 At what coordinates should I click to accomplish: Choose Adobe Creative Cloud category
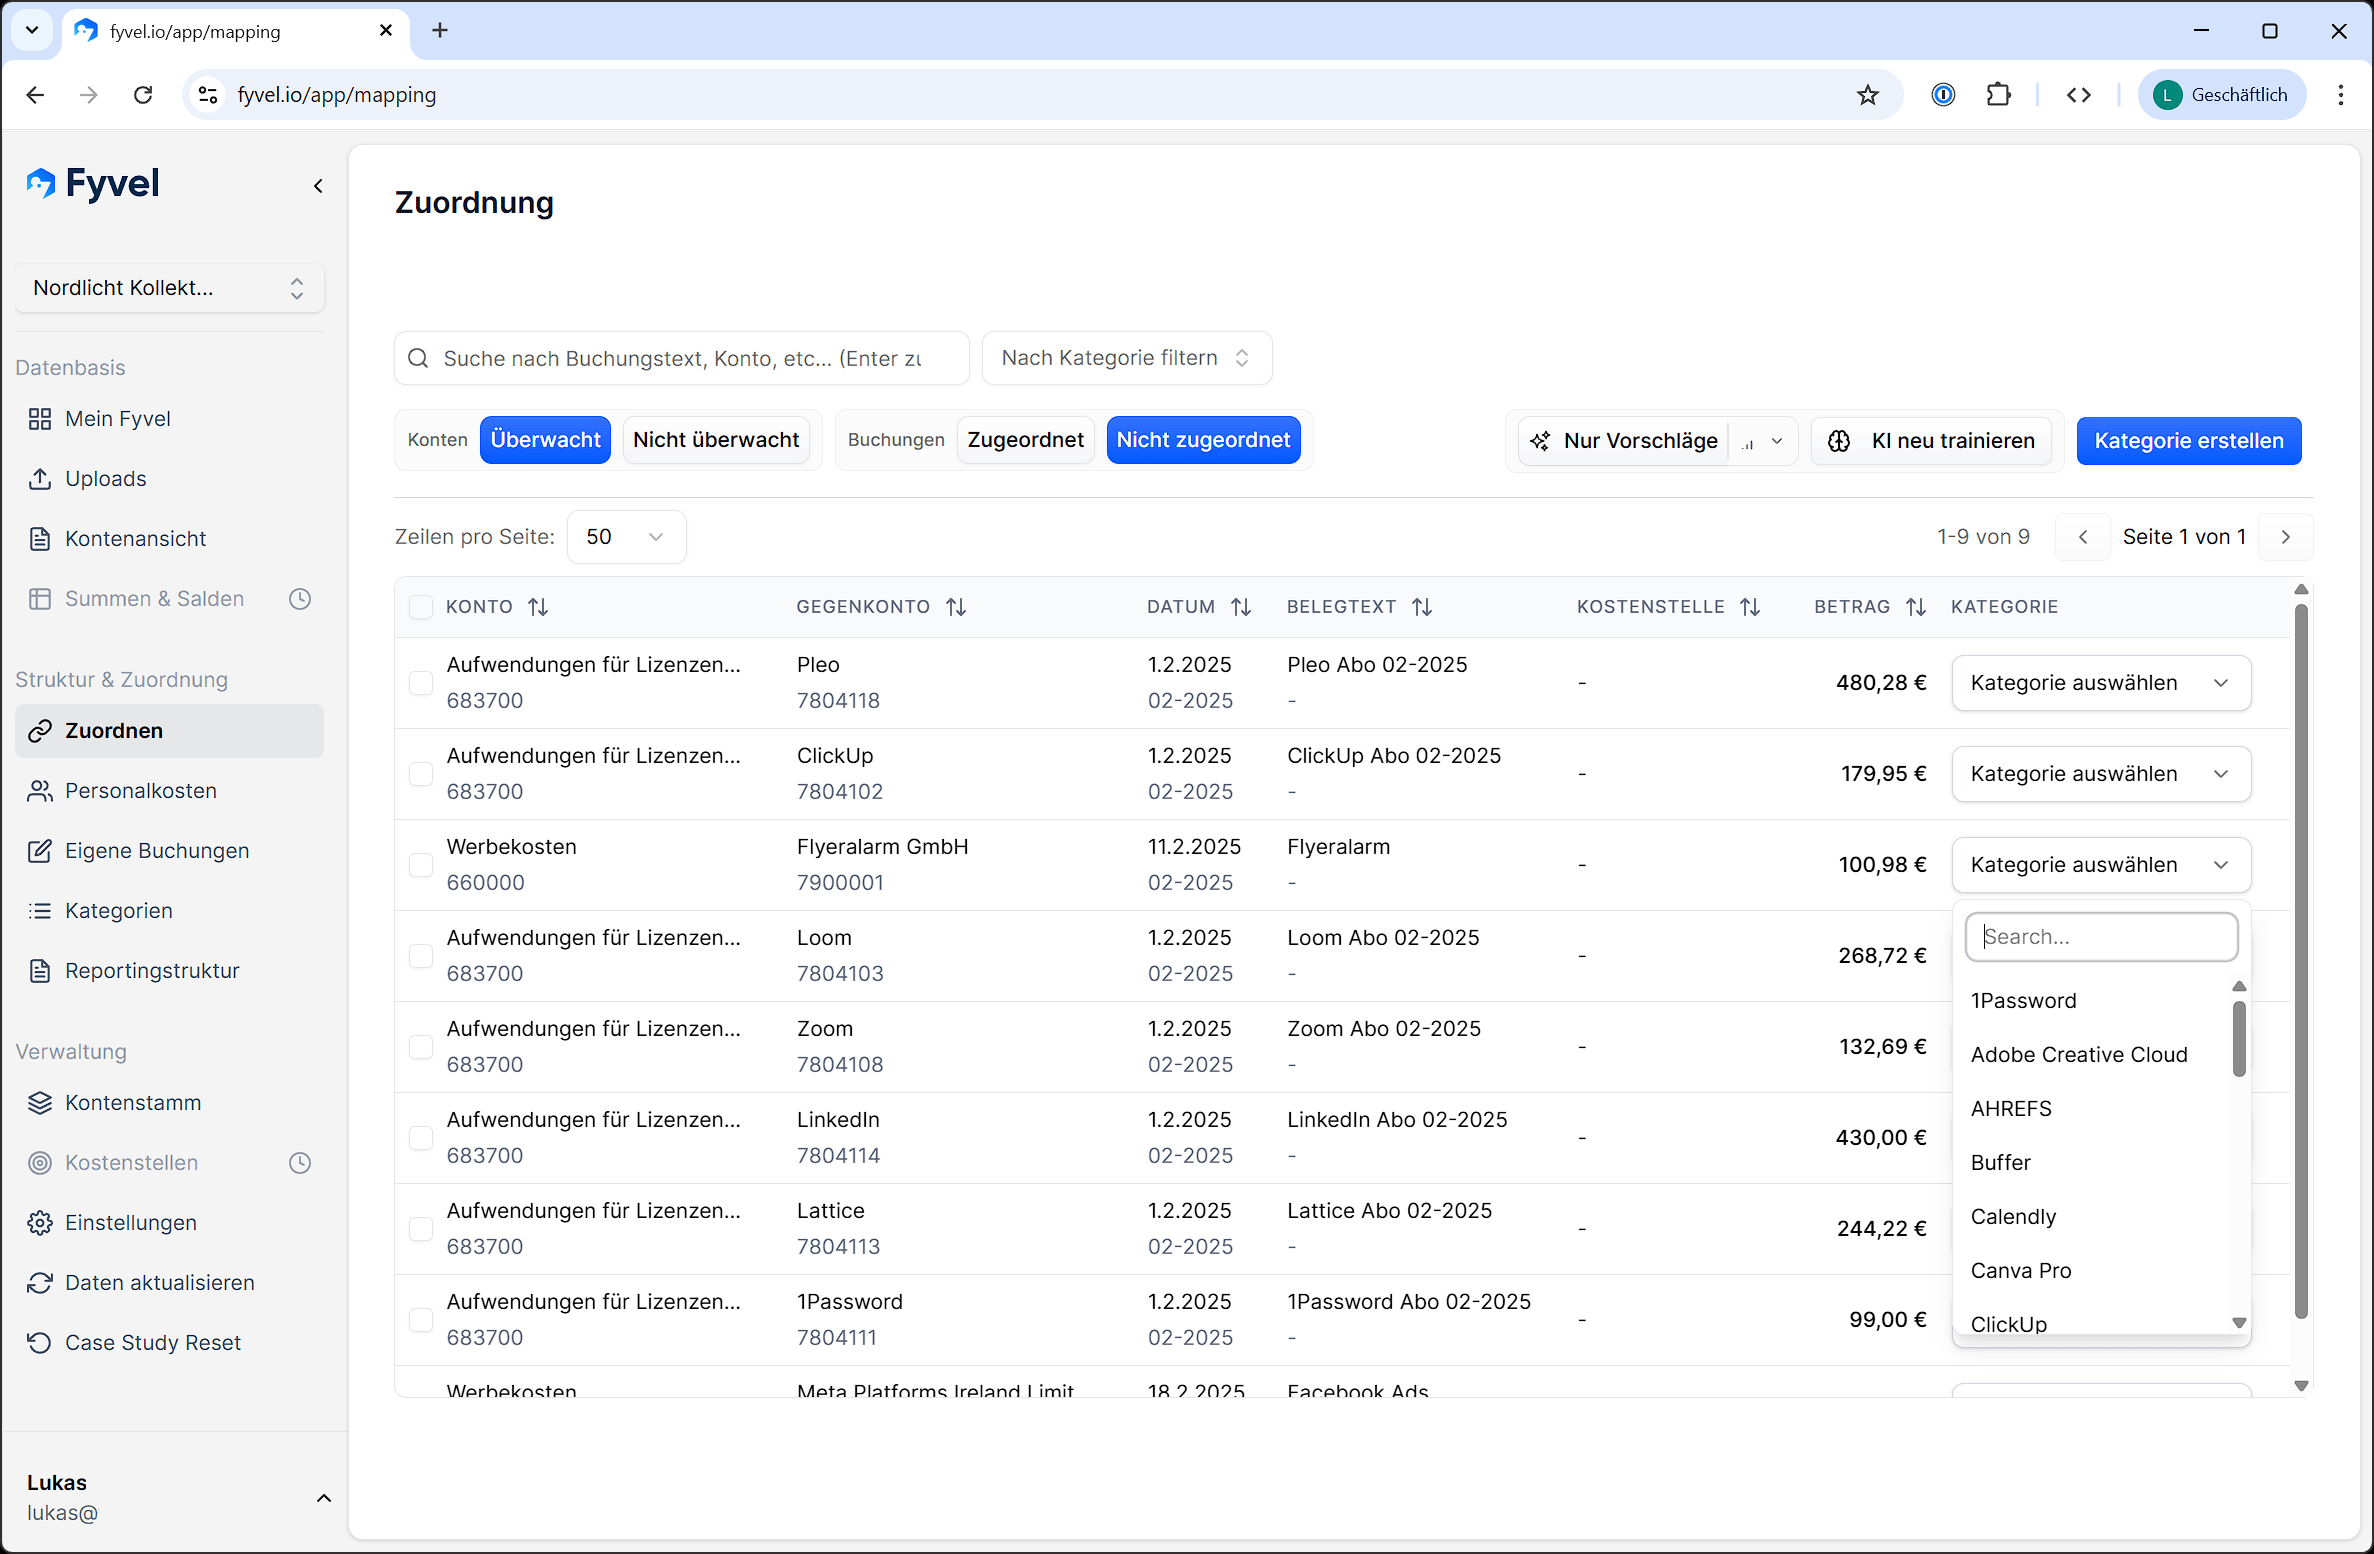point(2079,1055)
